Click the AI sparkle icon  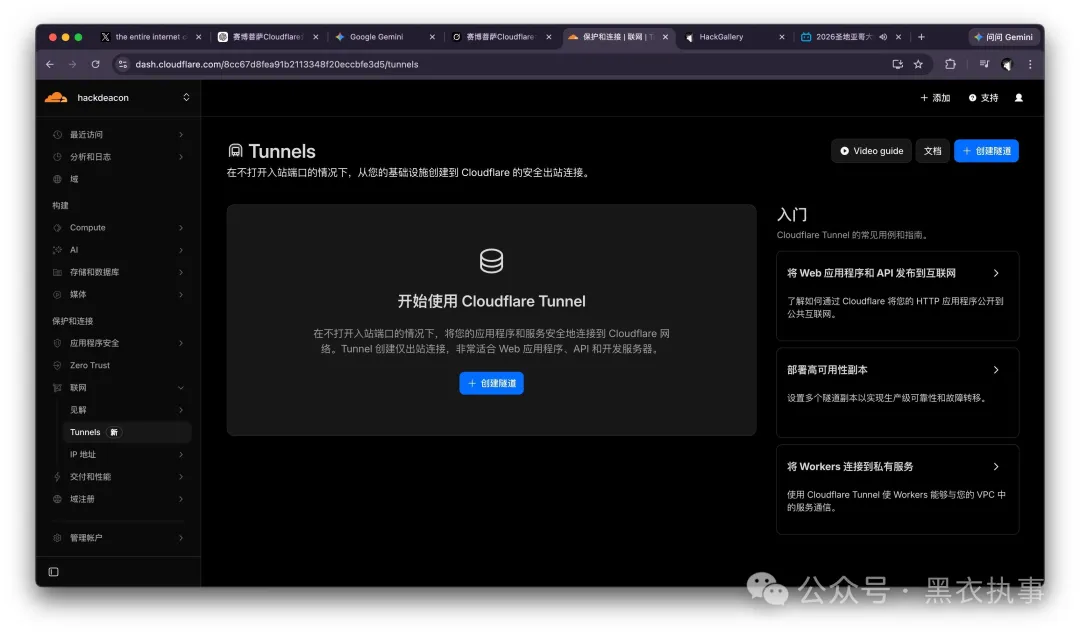pyautogui.click(x=57, y=249)
